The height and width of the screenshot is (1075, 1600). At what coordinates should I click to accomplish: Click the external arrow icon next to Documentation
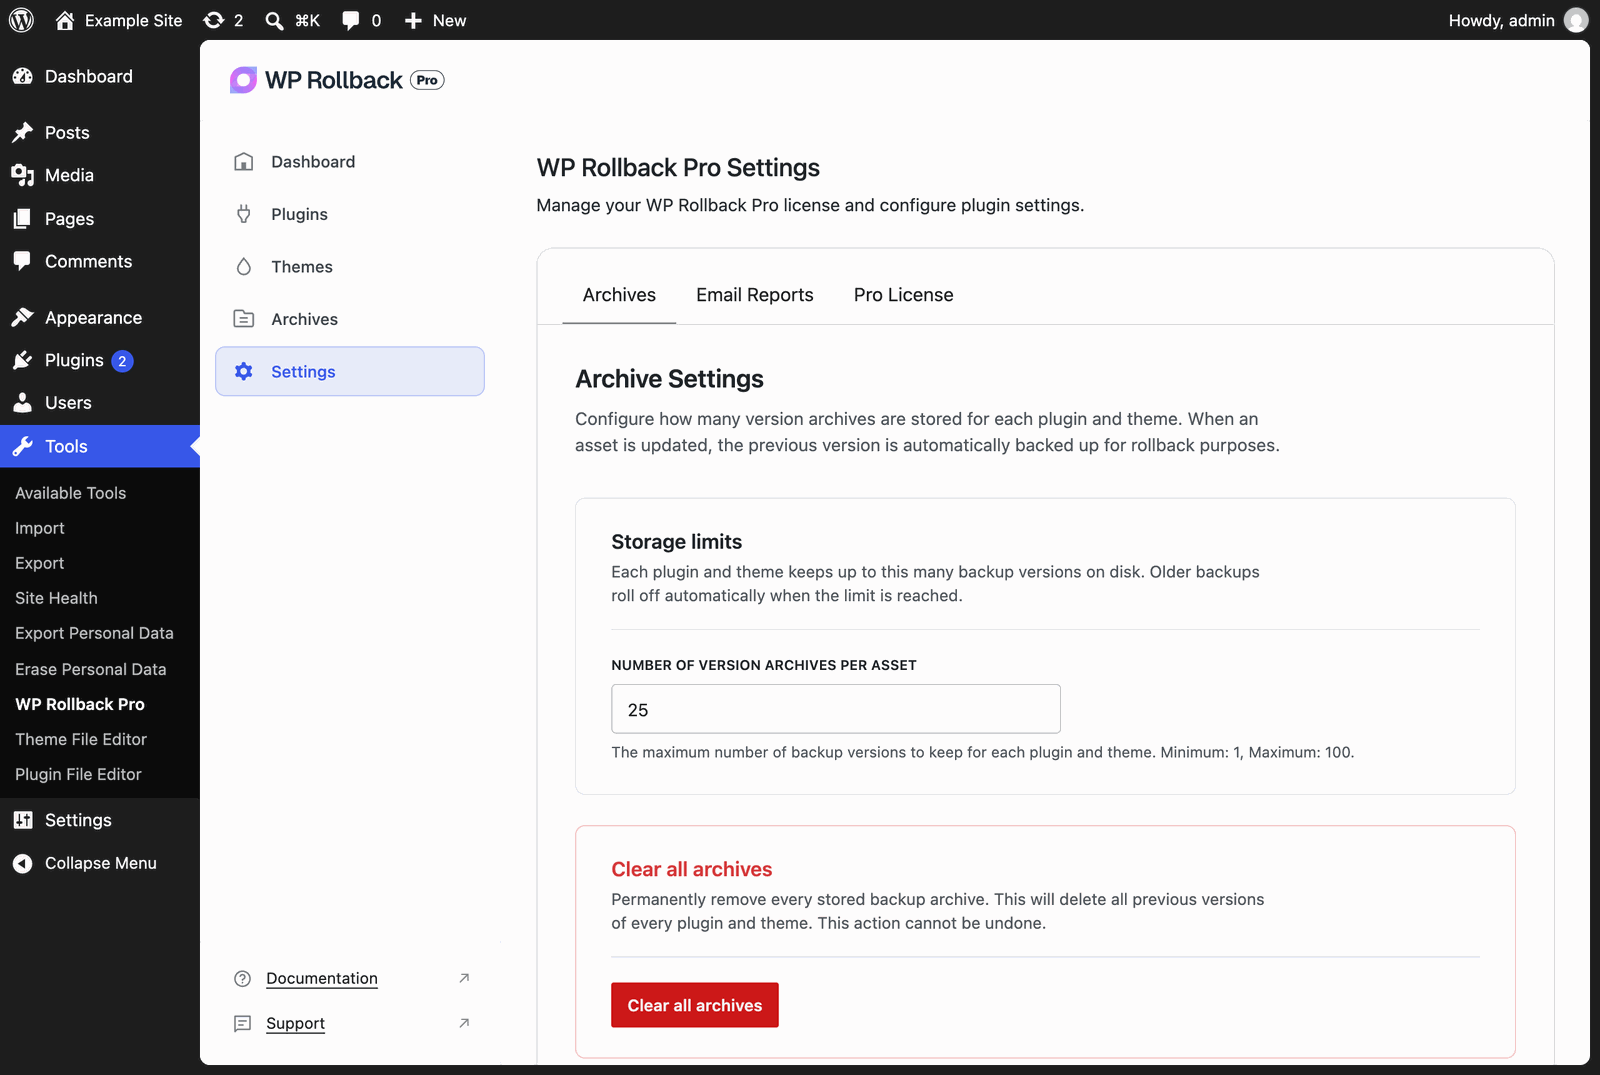pyautogui.click(x=464, y=978)
